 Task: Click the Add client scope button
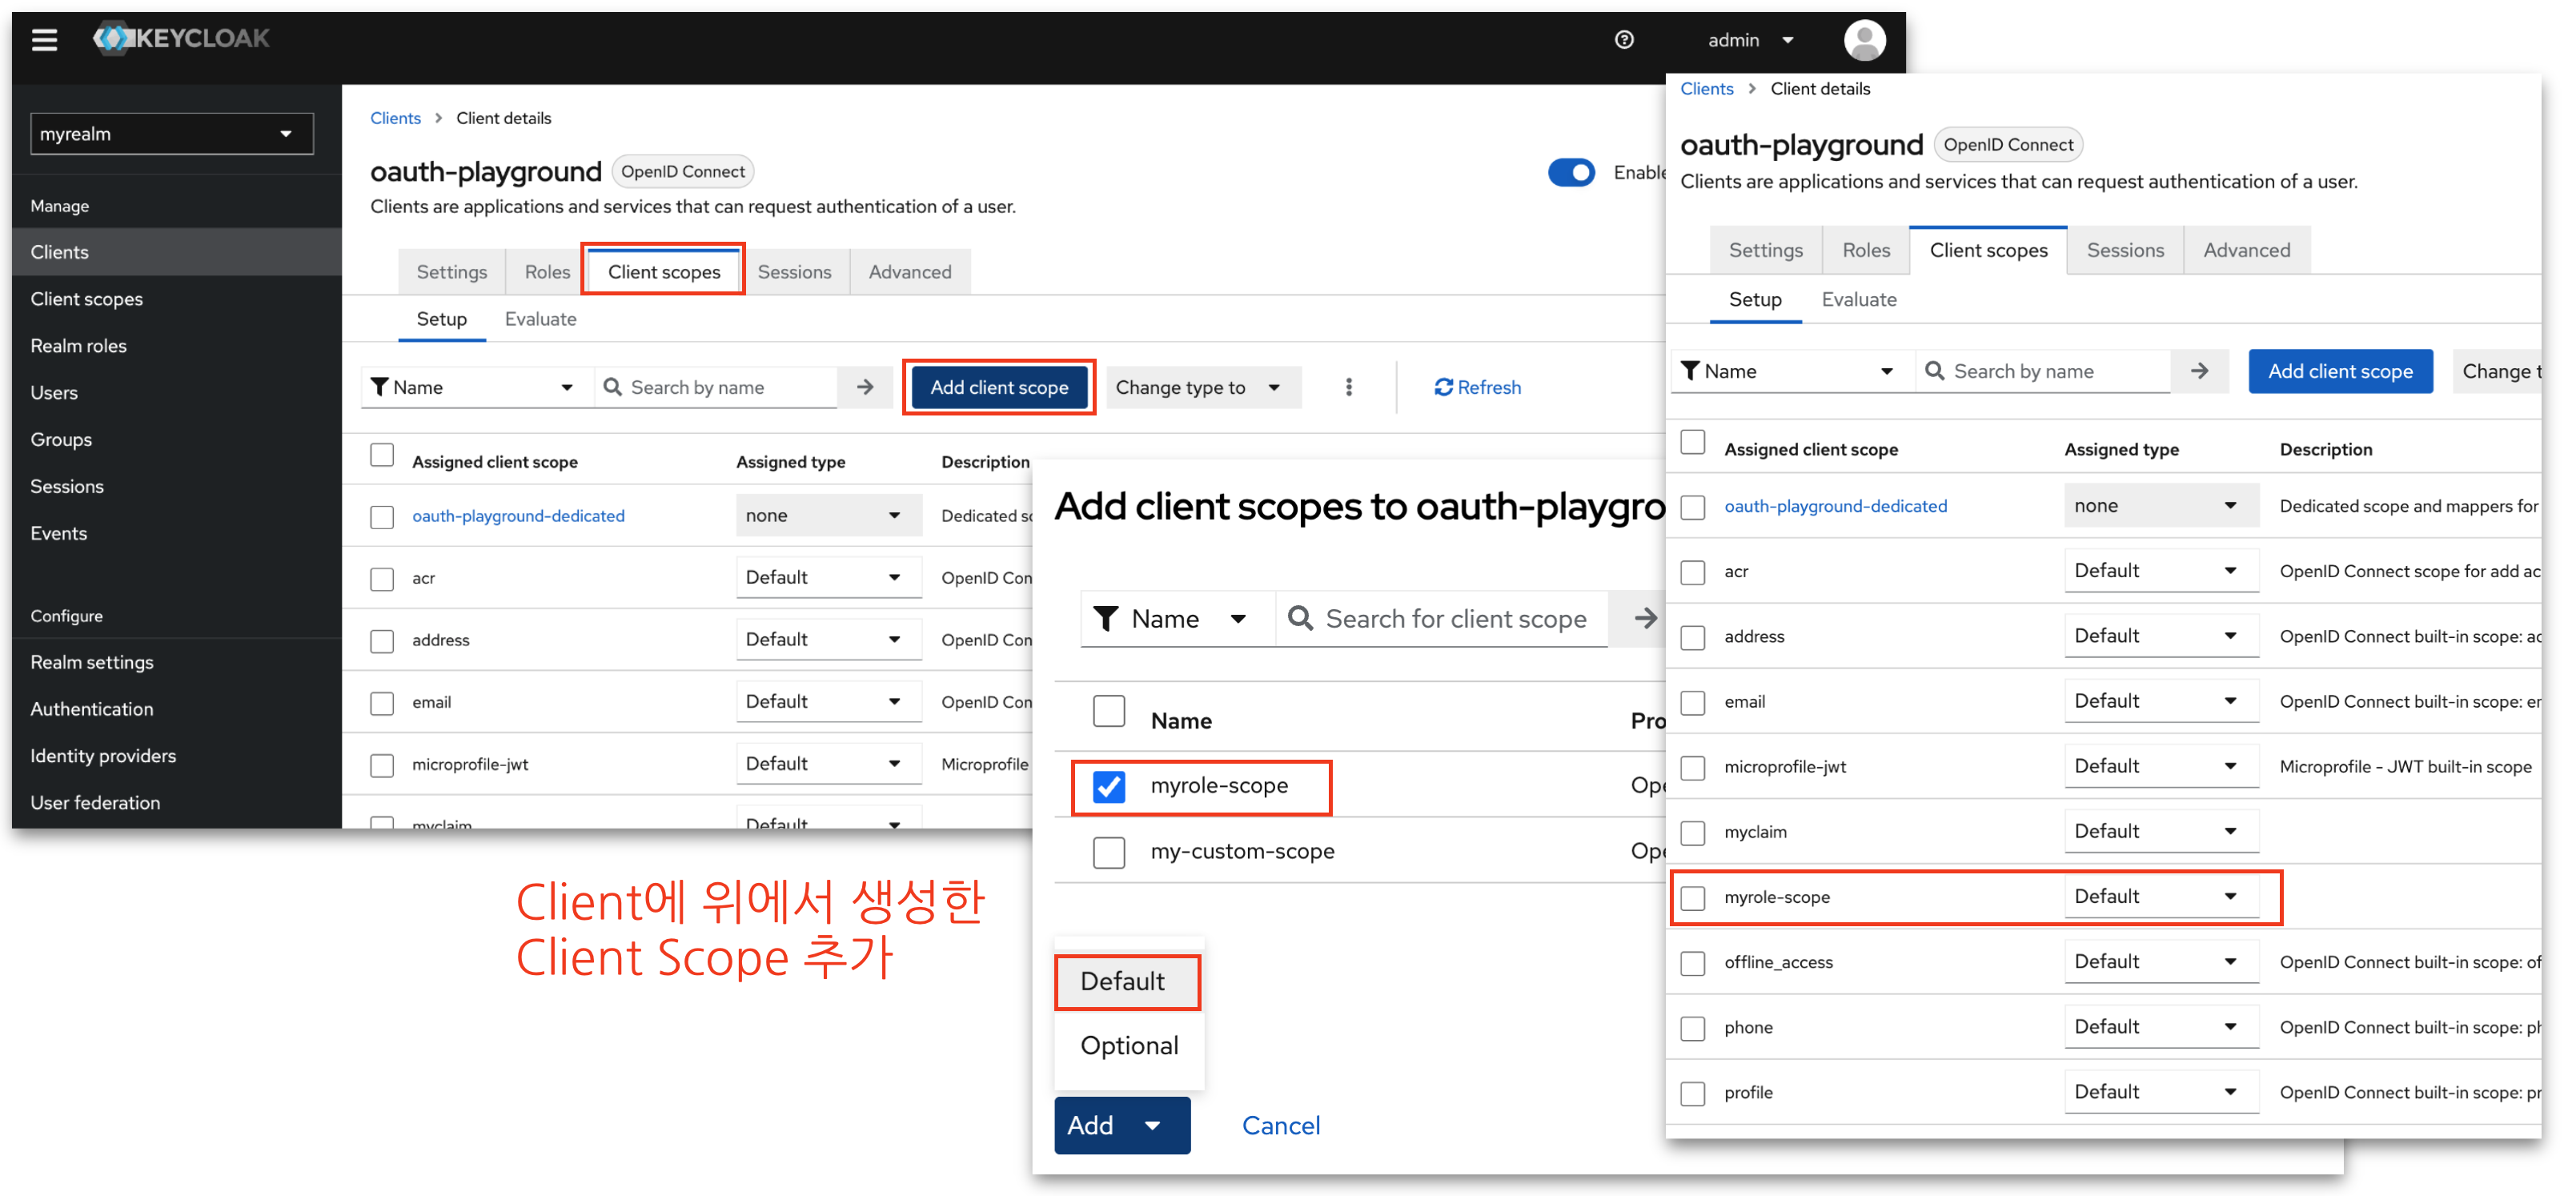[998, 387]
